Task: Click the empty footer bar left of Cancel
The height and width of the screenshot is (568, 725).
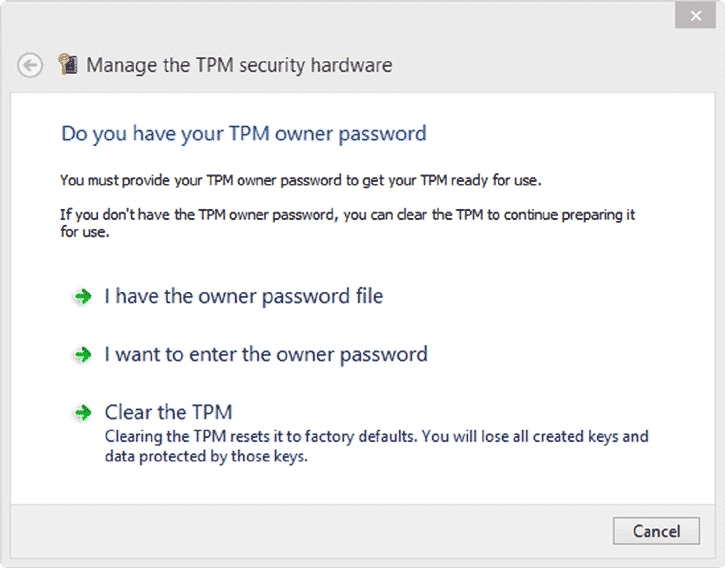Action: click(300, 531)
